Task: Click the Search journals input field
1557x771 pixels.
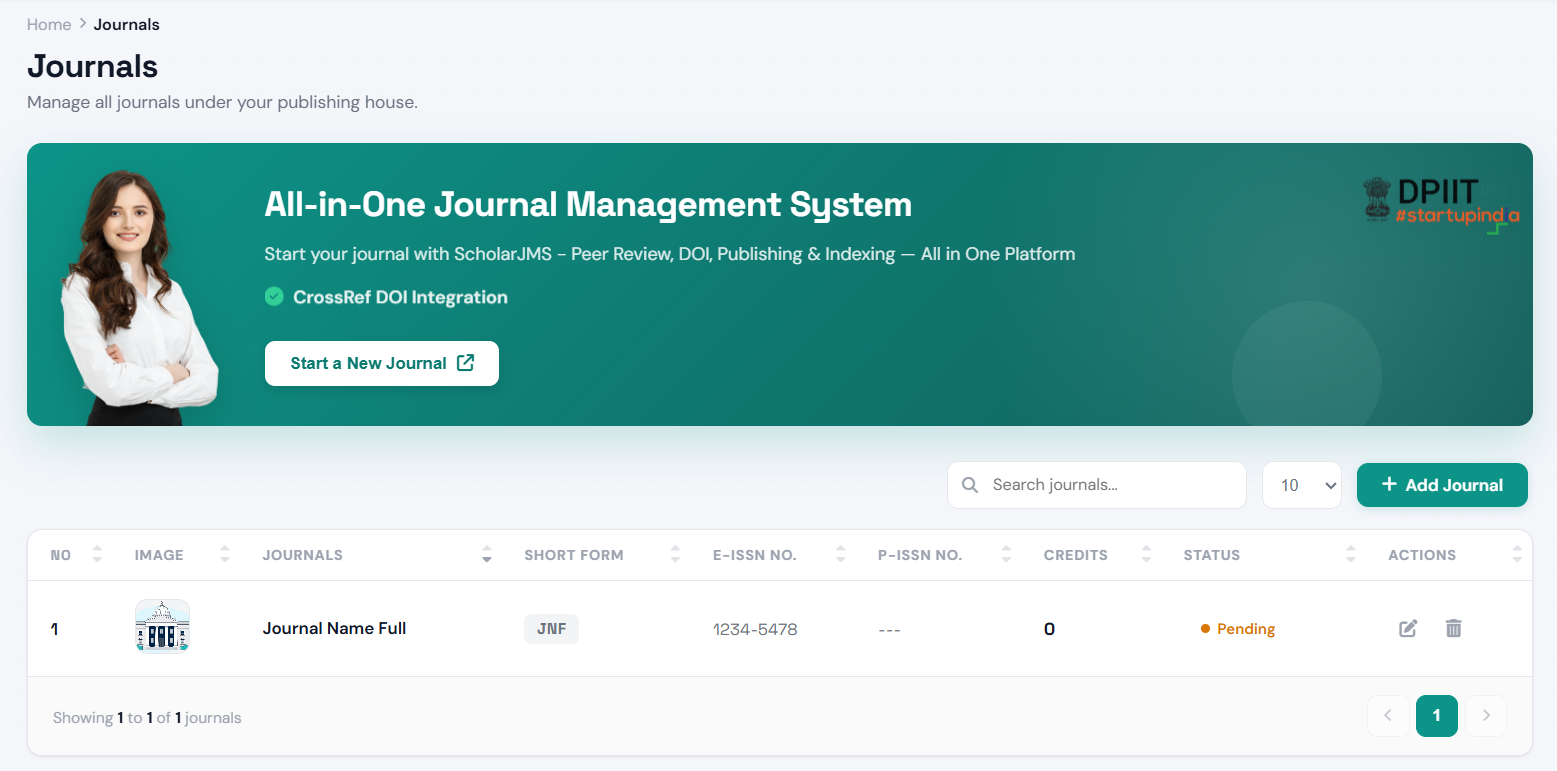Action: pos(1097,485)
